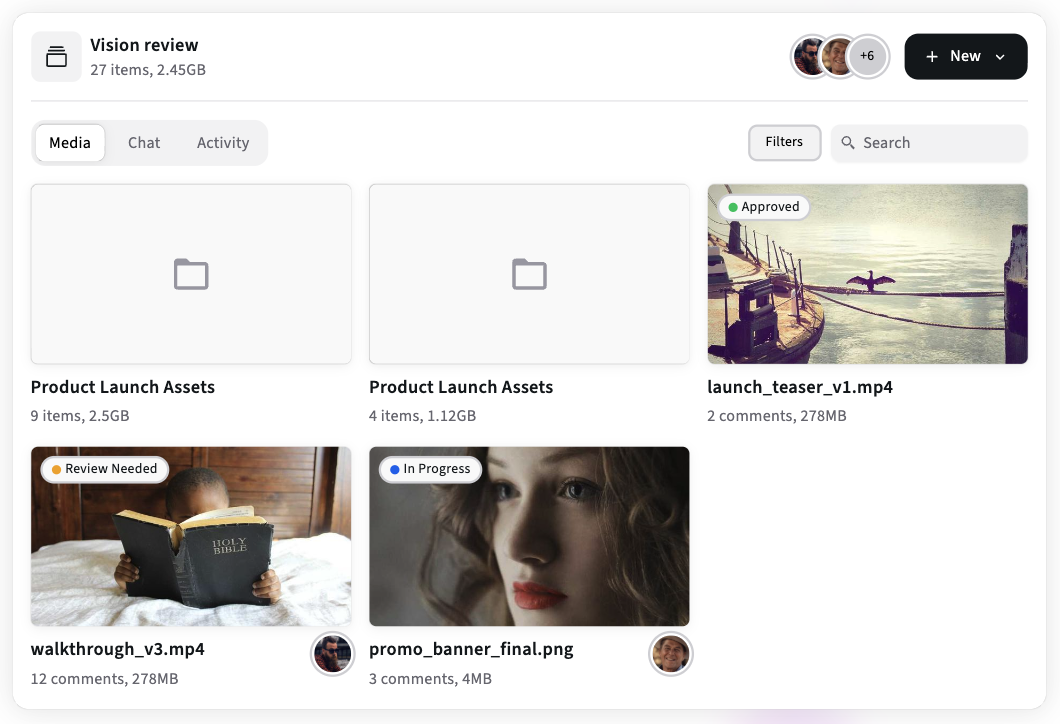Click the '2 comments, 278MB' text
Screen dimensions: 1060x724
777,416
